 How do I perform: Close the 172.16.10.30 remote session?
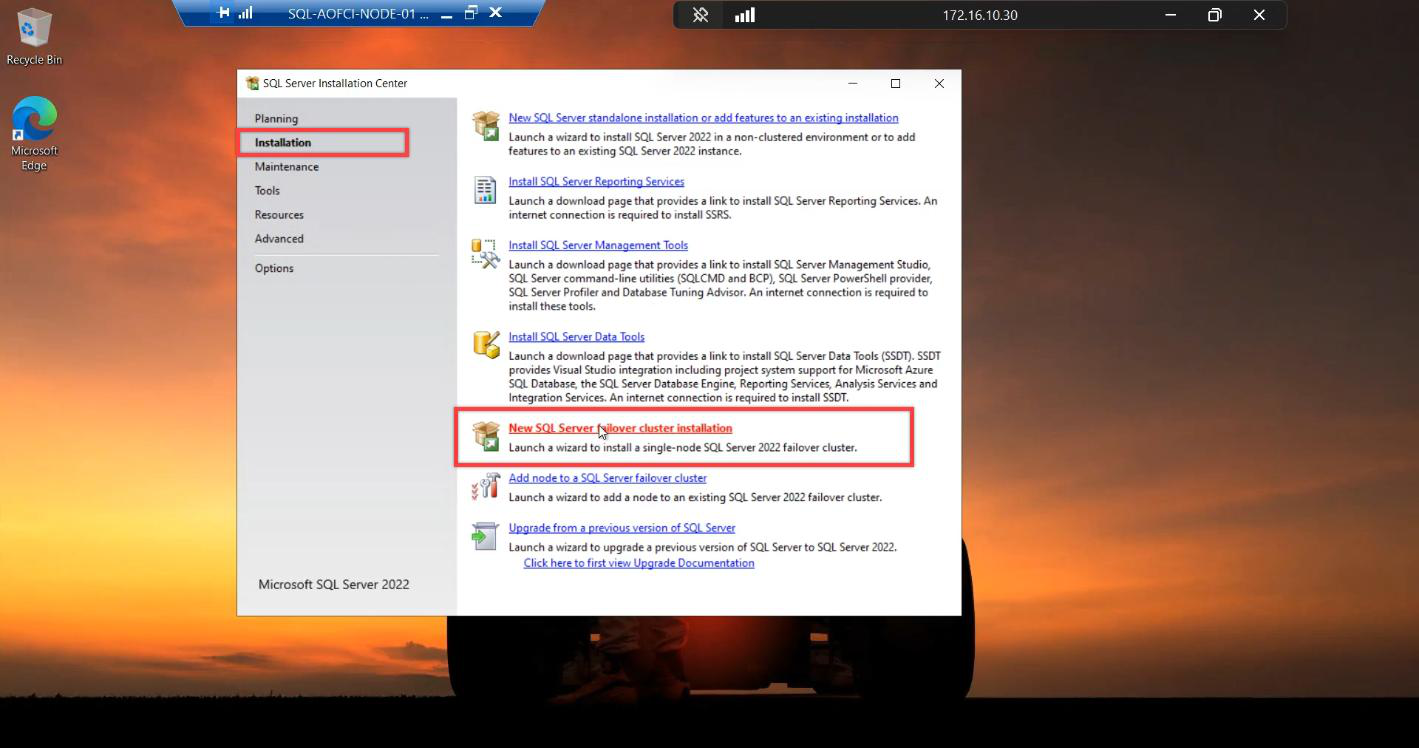pos(1259,15)
